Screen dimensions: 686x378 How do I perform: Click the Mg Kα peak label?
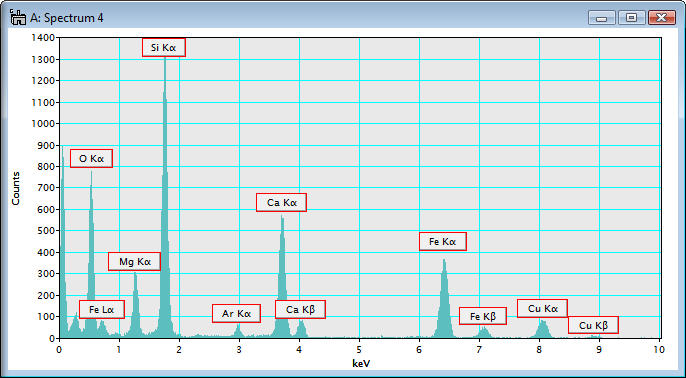pos(134,262)
